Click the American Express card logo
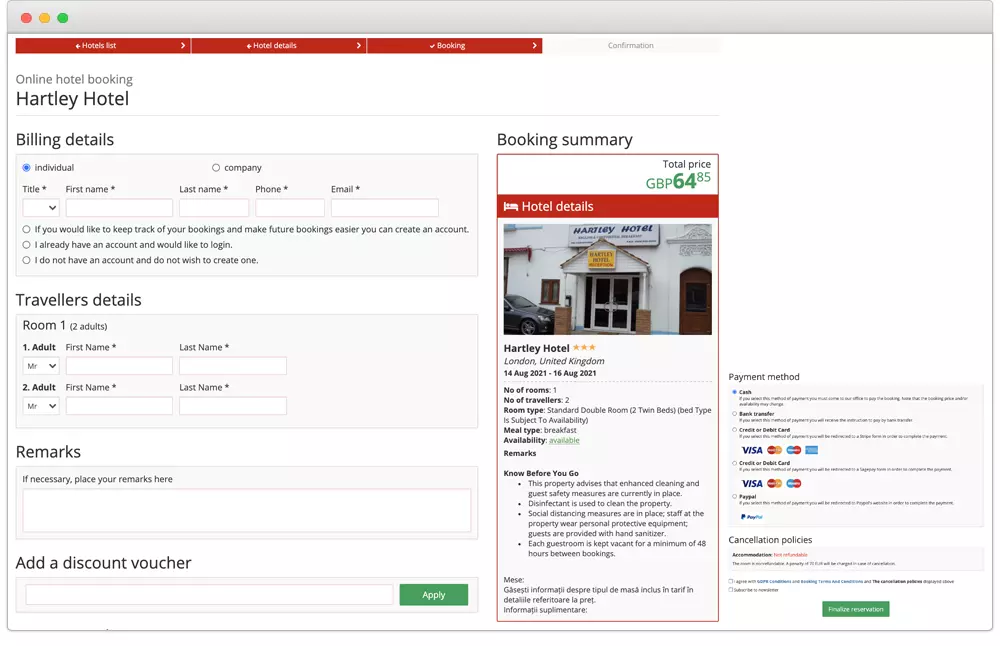Image resolution: width=1000 pixels, height=646 pixels. coord(811,450)
